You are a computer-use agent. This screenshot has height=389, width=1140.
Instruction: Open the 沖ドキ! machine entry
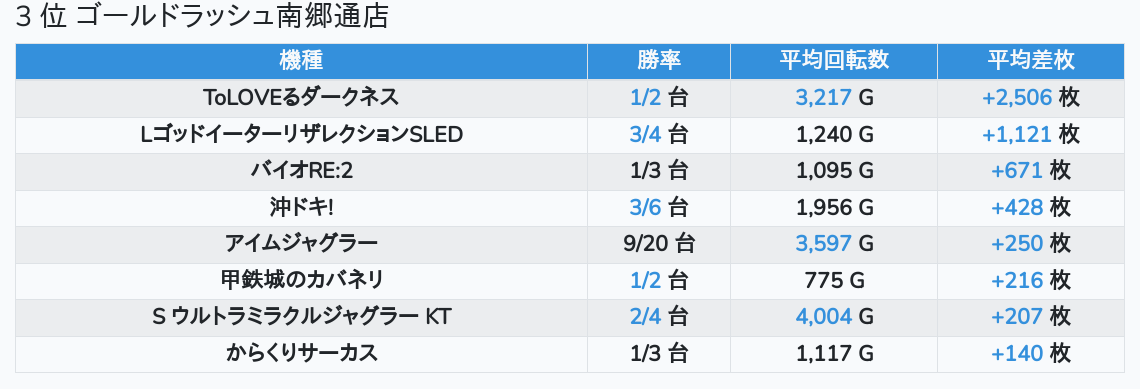(x=301, y=207)
